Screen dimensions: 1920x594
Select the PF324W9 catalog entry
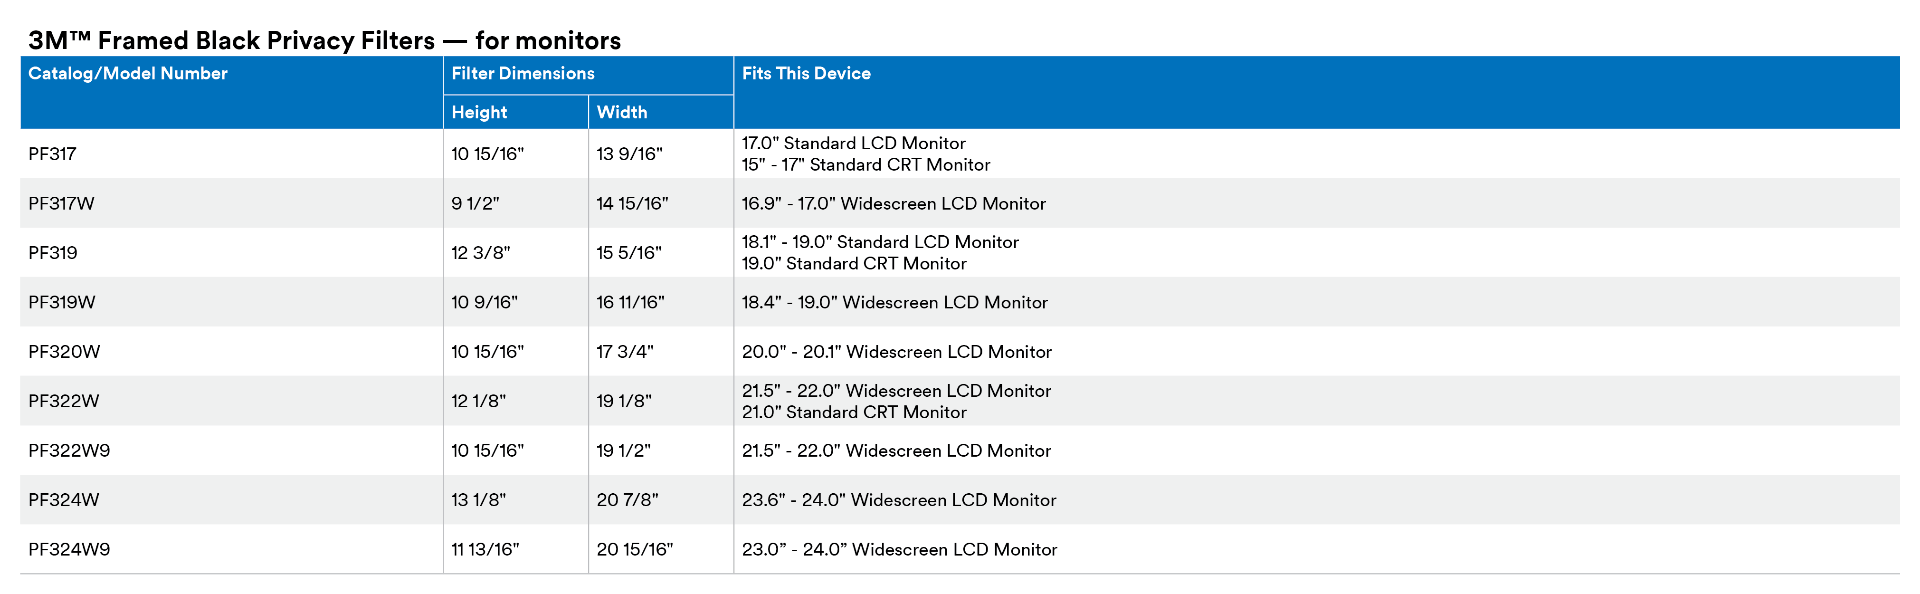point(70,550)
